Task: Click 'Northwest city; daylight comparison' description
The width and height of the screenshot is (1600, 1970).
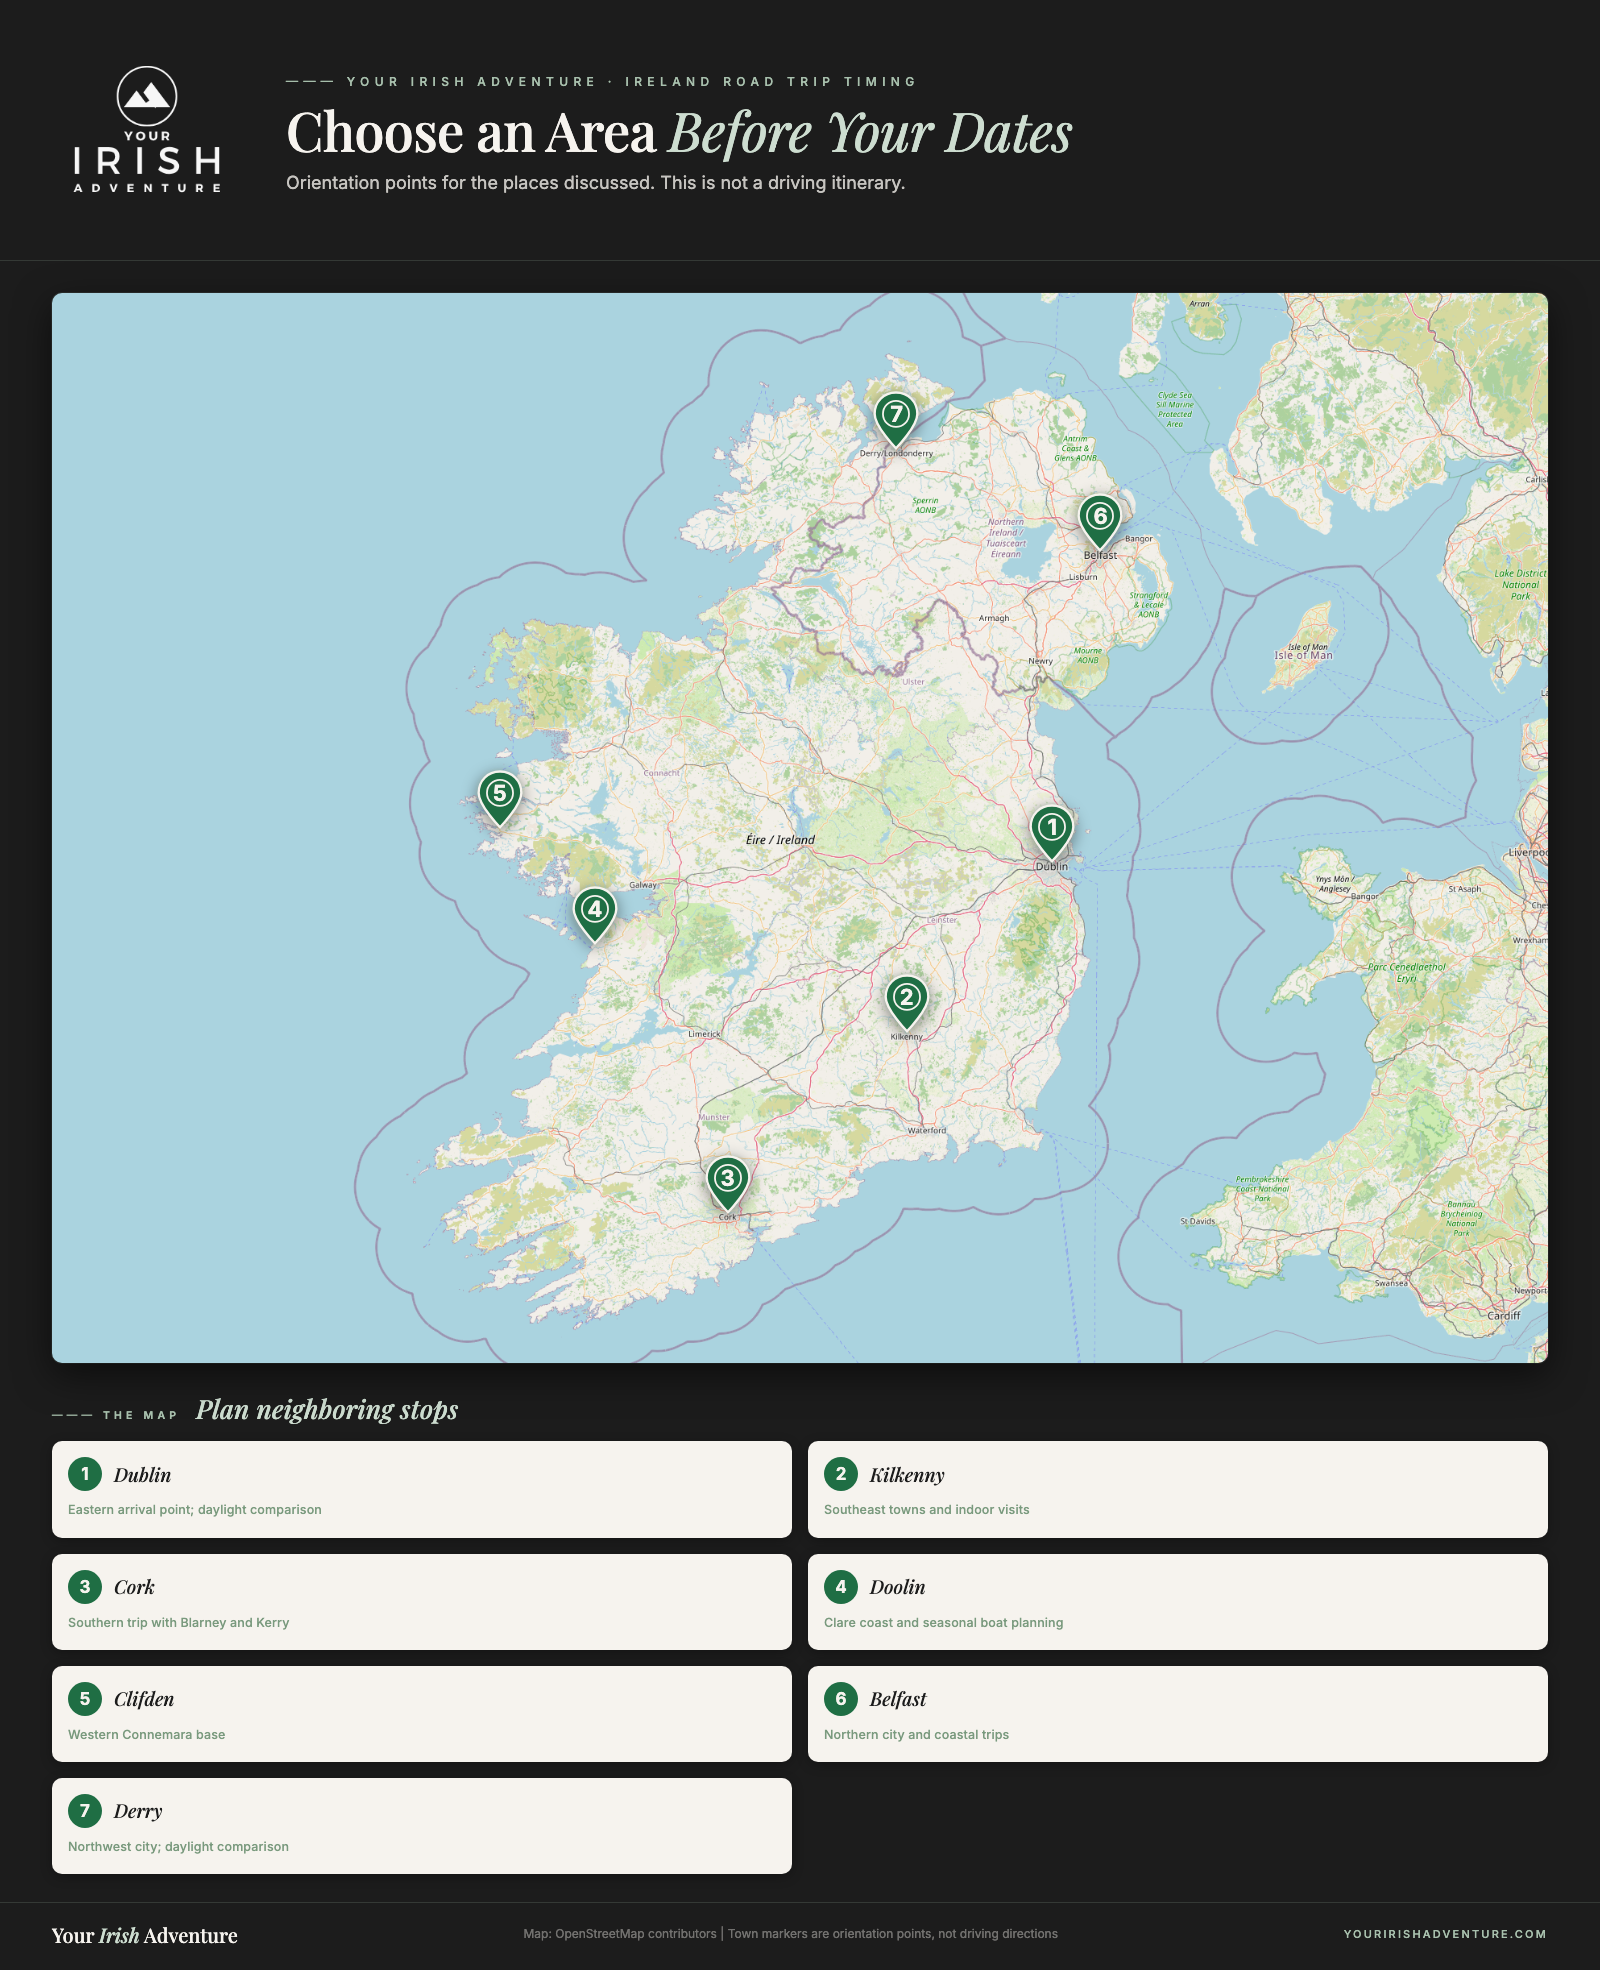Action: (x=178, y=1846)
